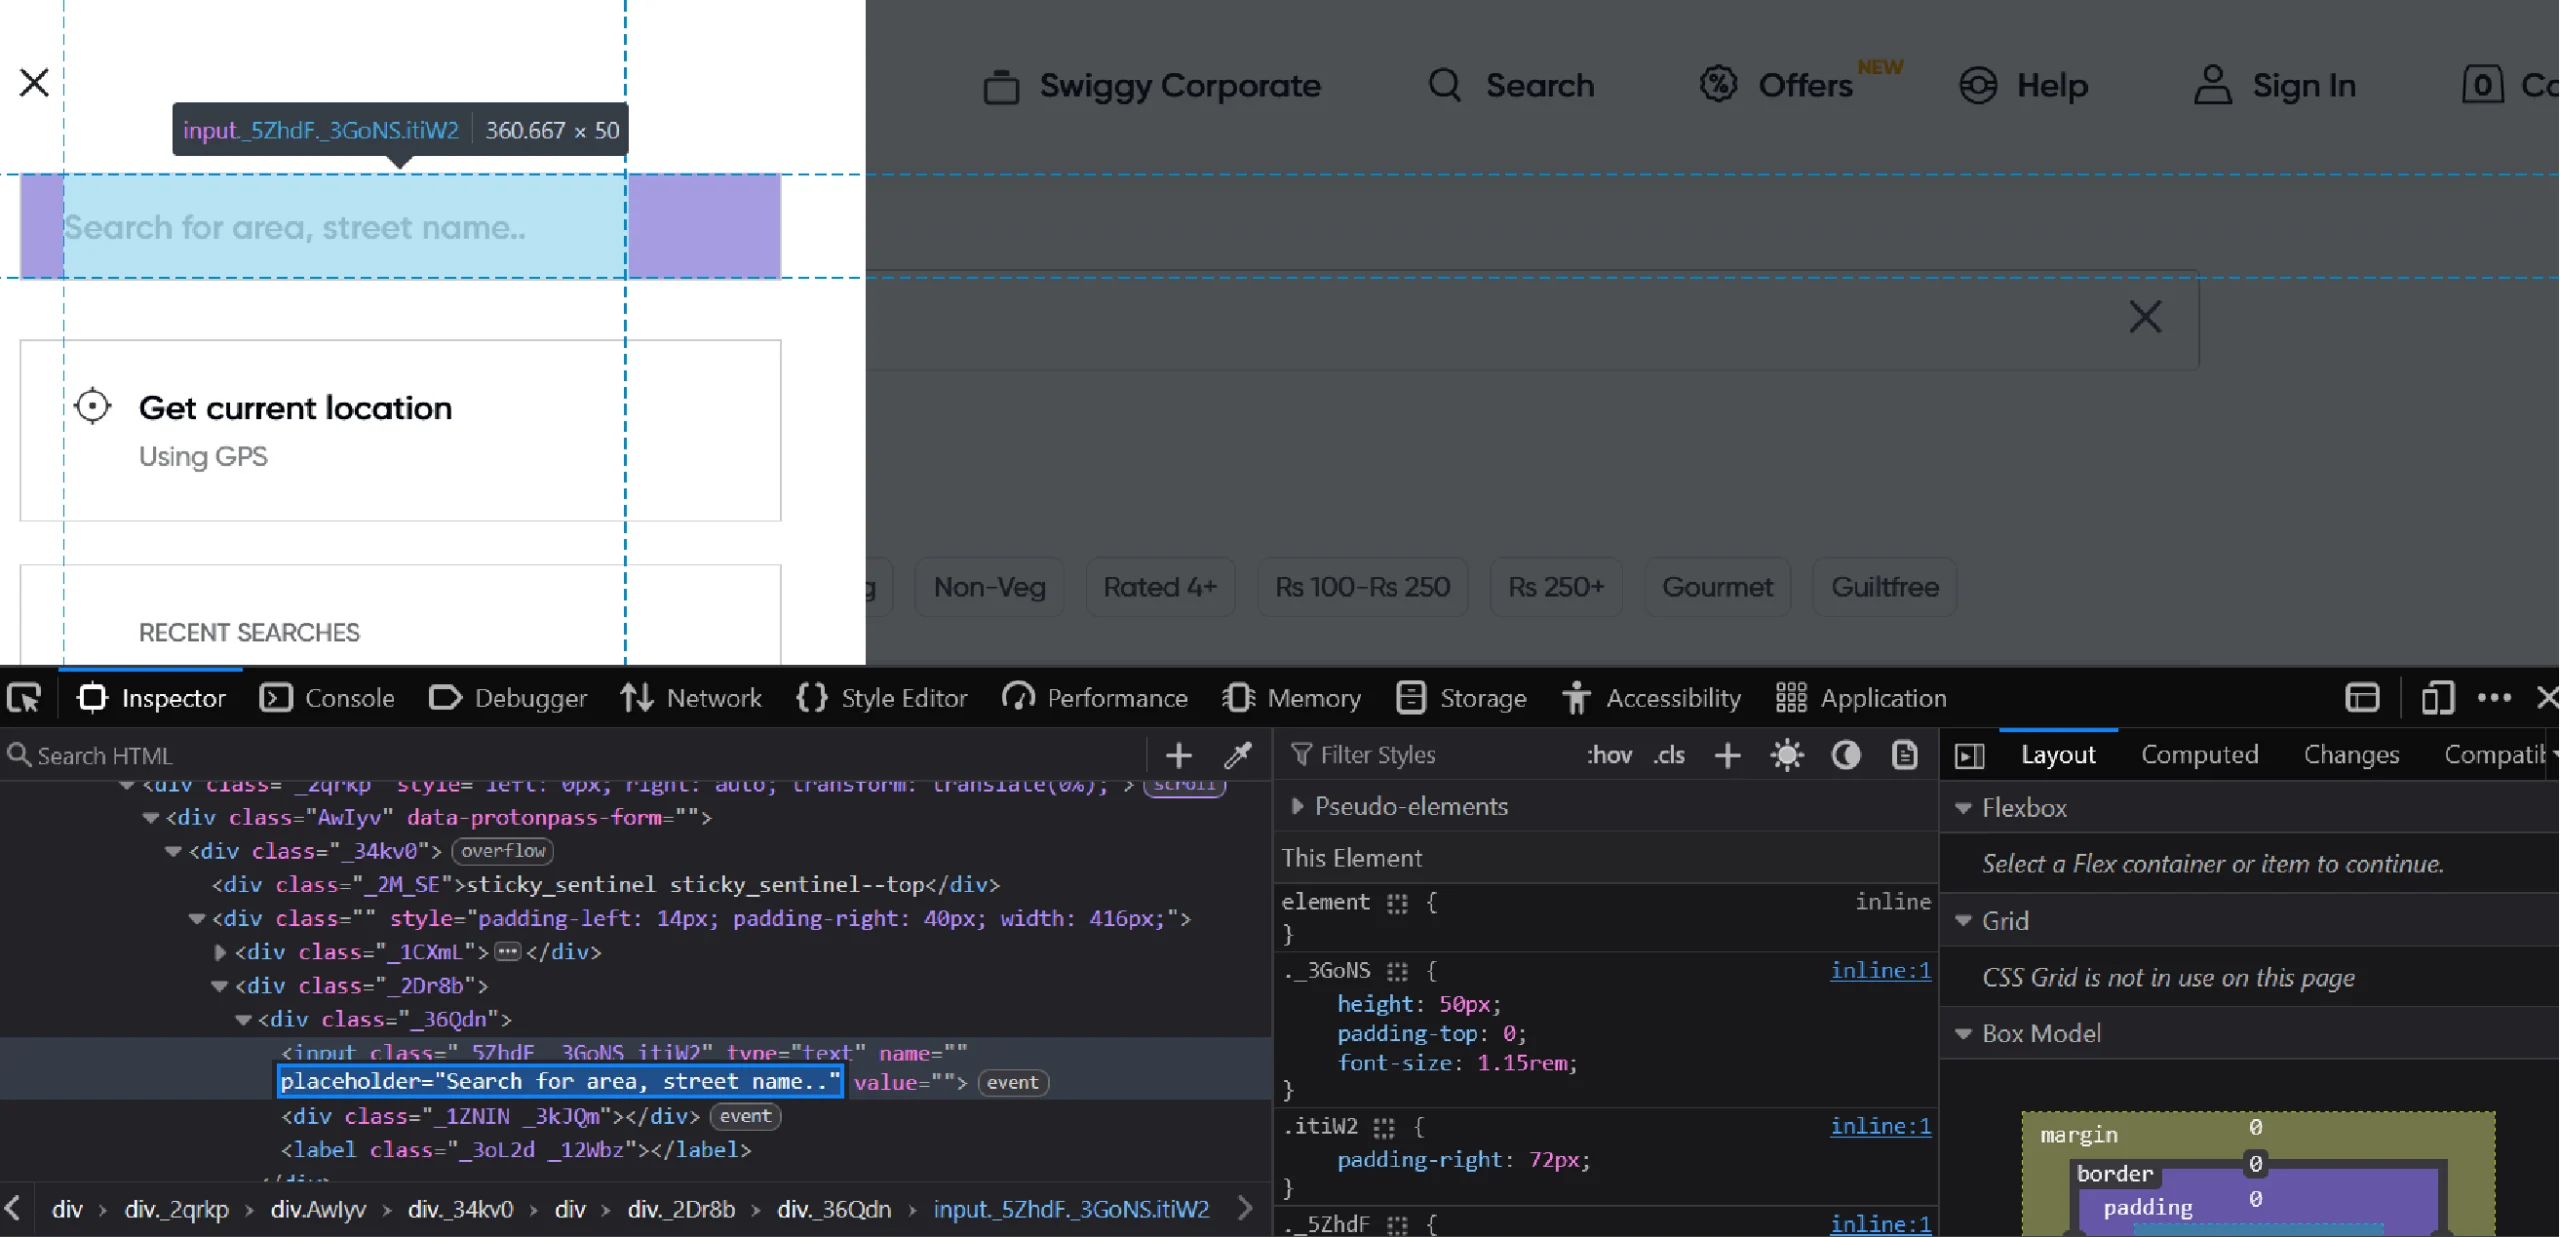Toggle :hov pseudo-class panel

click(1609, 754)
